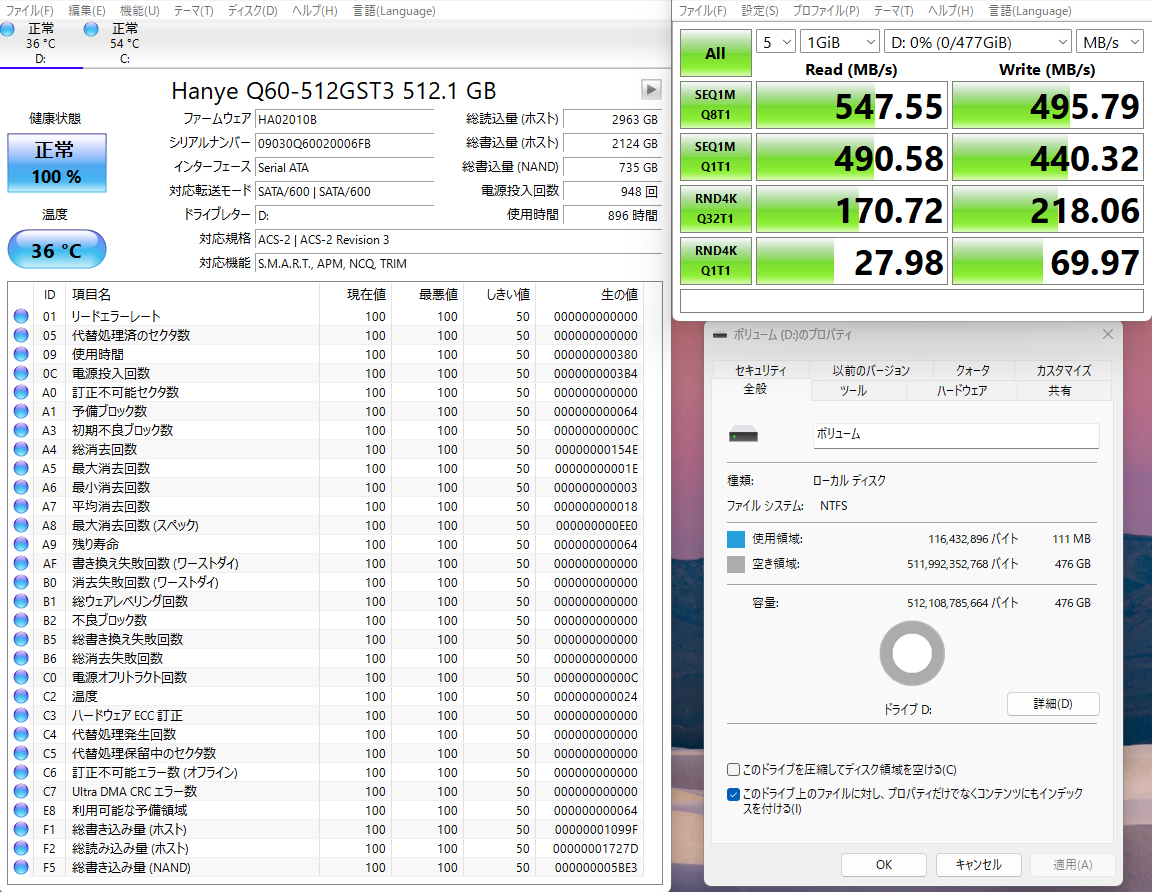Click the blue used space color swatch
Image resolution: width=1152 pixels, height=892 pixels.
736,540
